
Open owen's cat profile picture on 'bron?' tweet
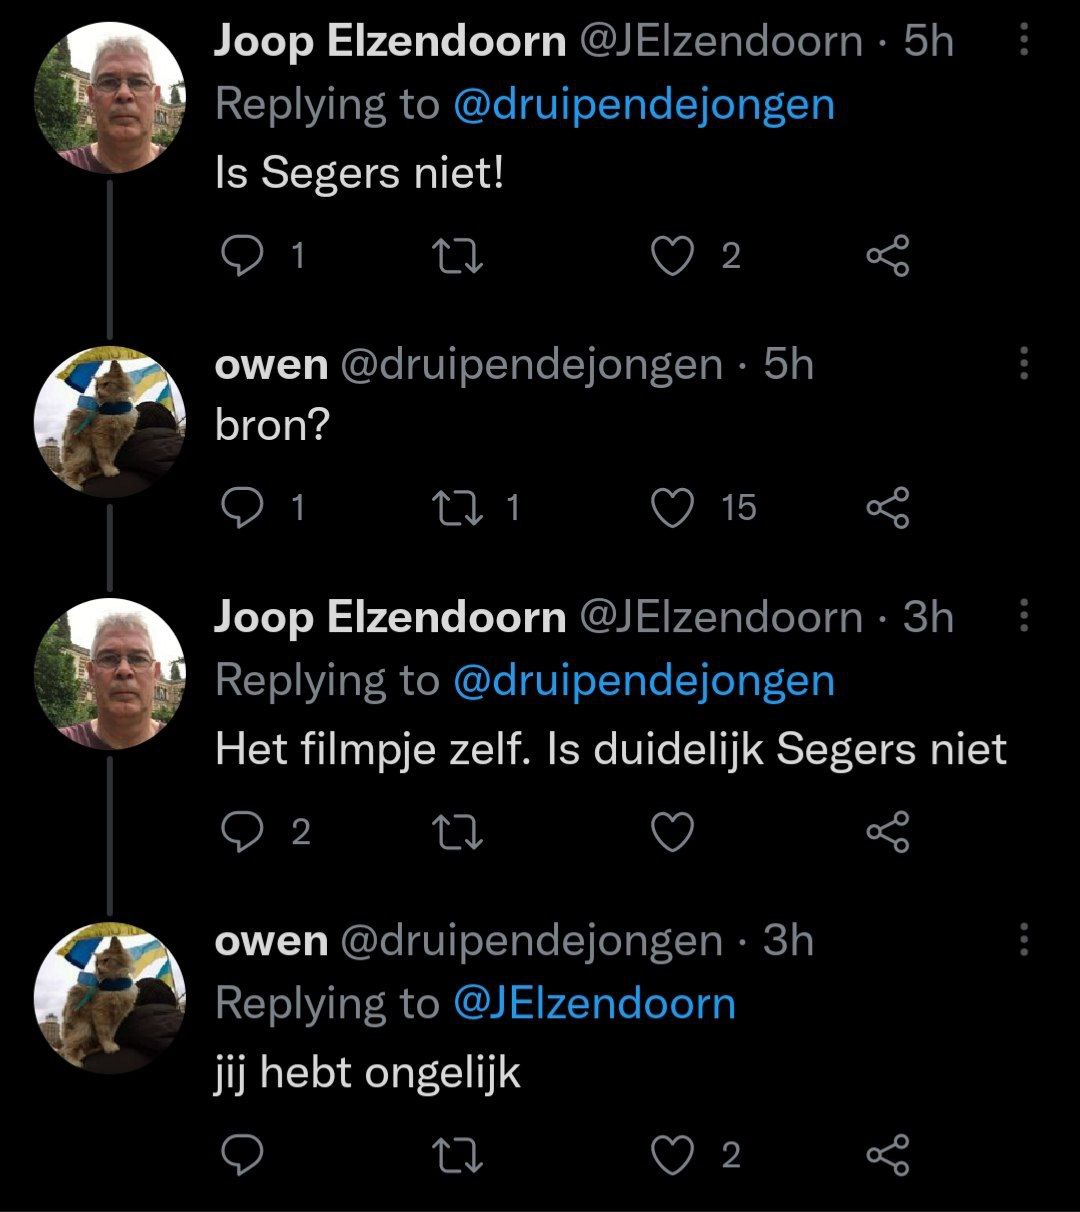pos(110,422)
